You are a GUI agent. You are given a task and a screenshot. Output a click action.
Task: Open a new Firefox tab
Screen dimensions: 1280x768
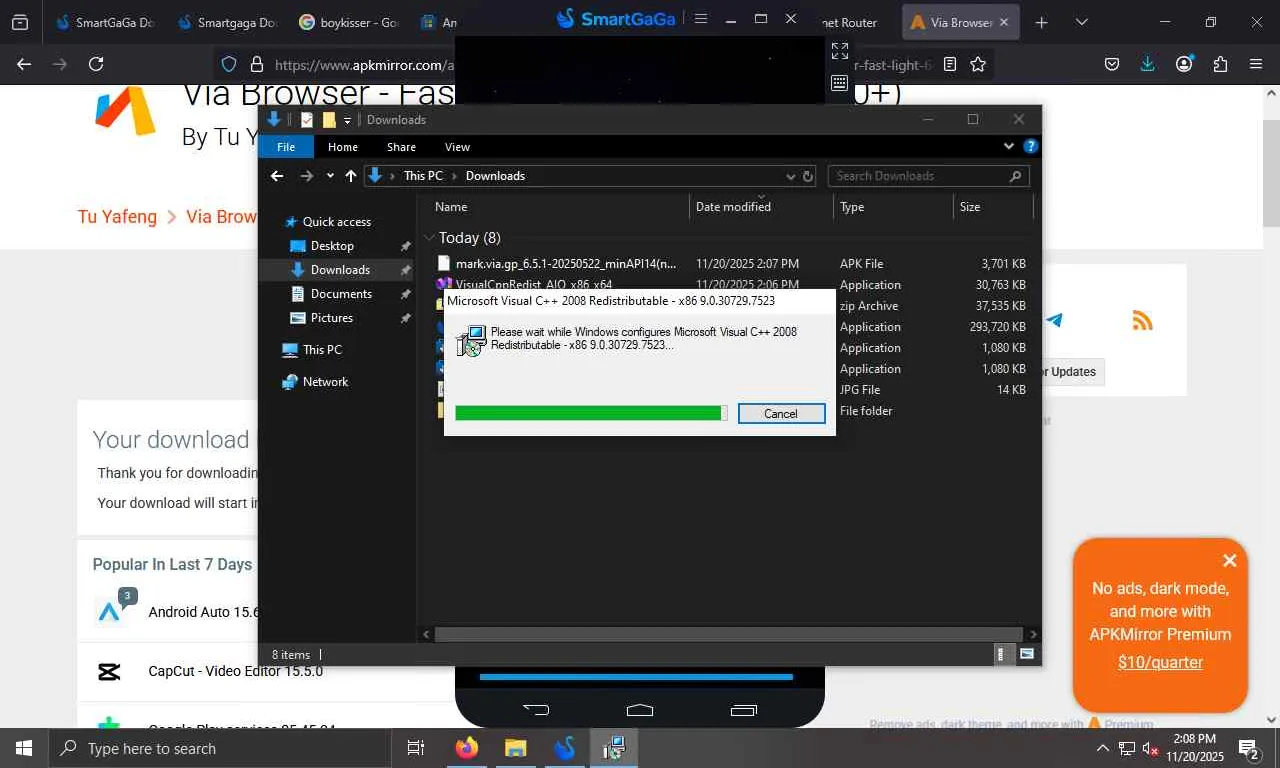[1041, 22]
